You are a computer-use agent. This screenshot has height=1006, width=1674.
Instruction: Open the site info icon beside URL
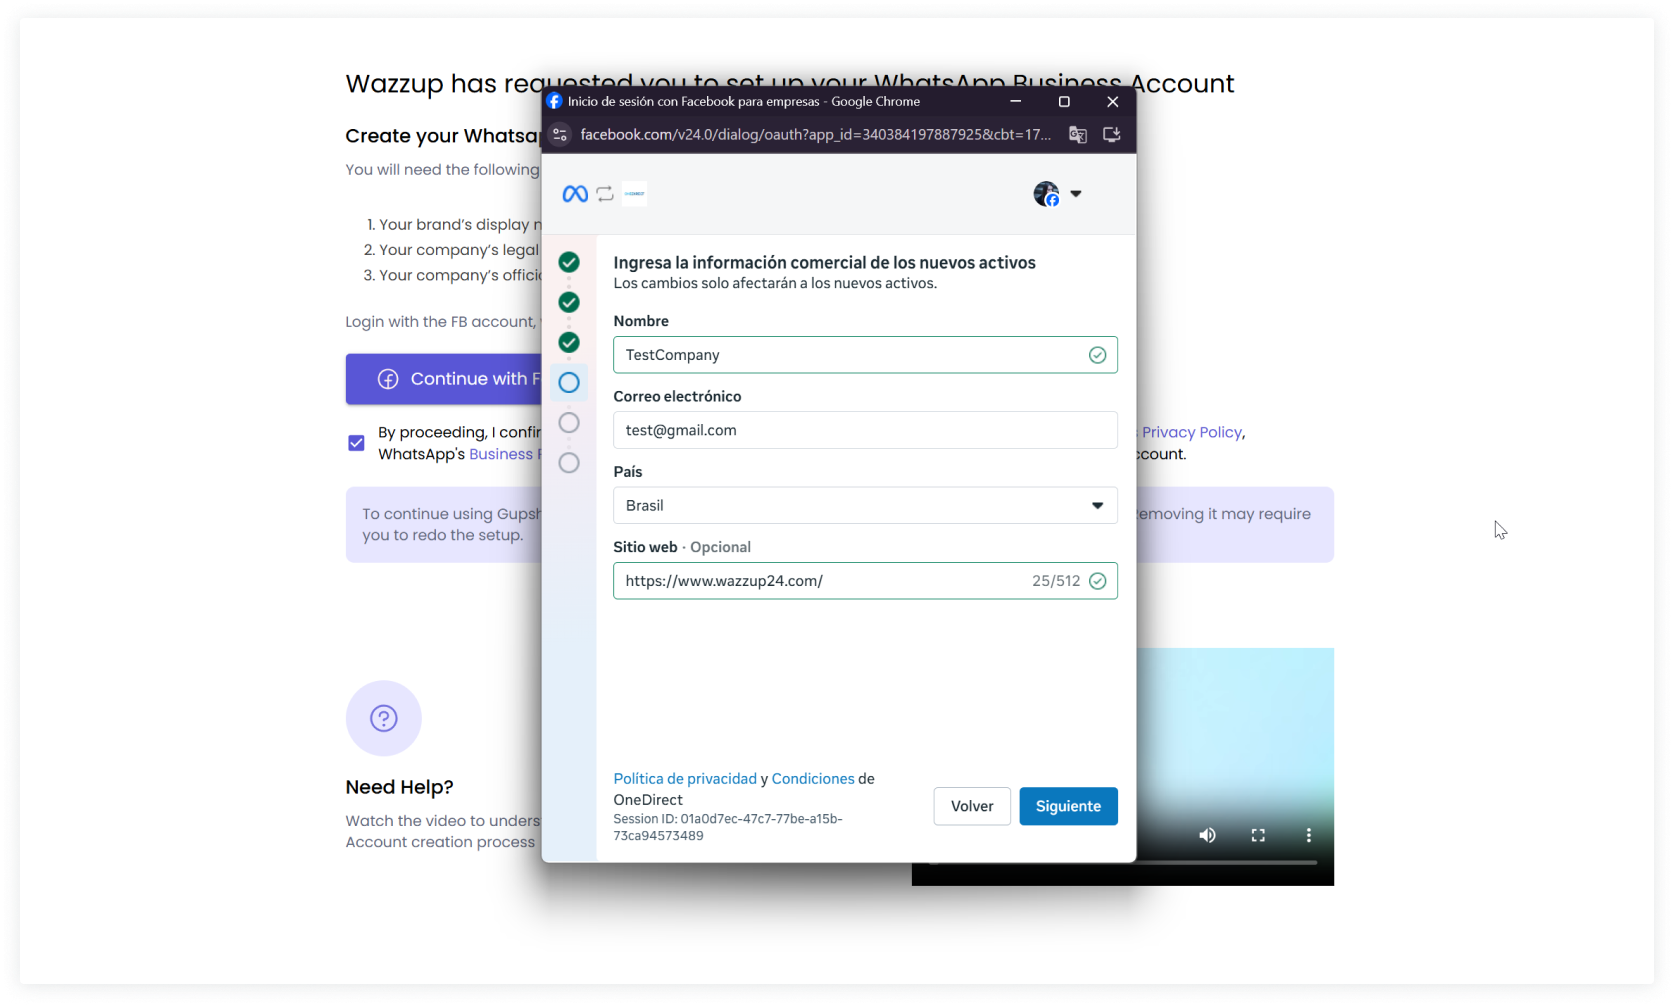pos(560,135)
